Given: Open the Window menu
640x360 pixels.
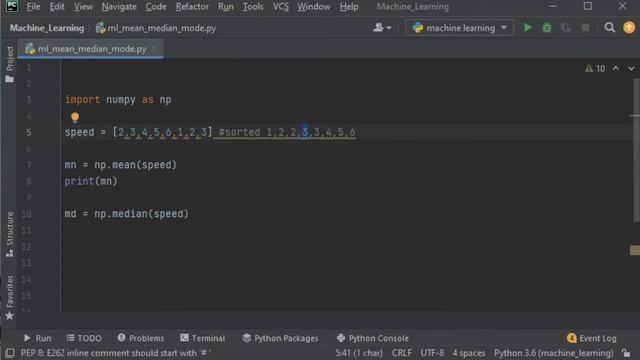Looking at the screenshot, I should (313, 7).
